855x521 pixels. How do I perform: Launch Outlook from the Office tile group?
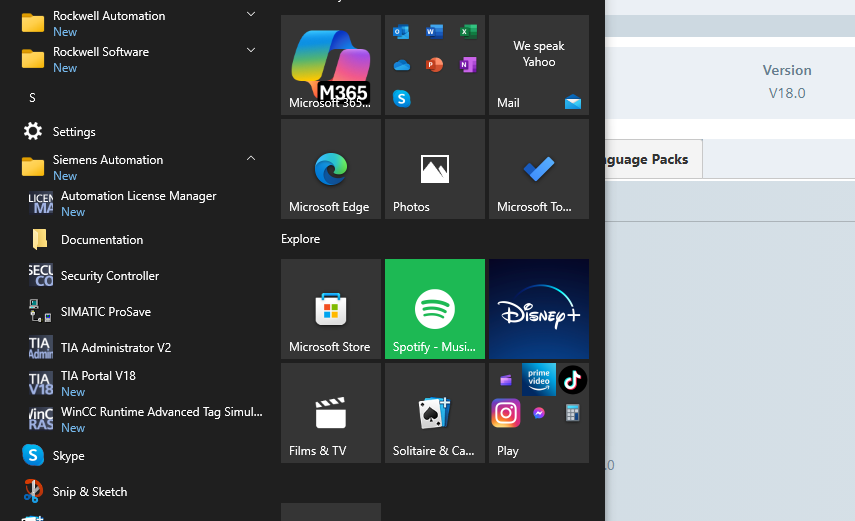[x=401, y=32]
